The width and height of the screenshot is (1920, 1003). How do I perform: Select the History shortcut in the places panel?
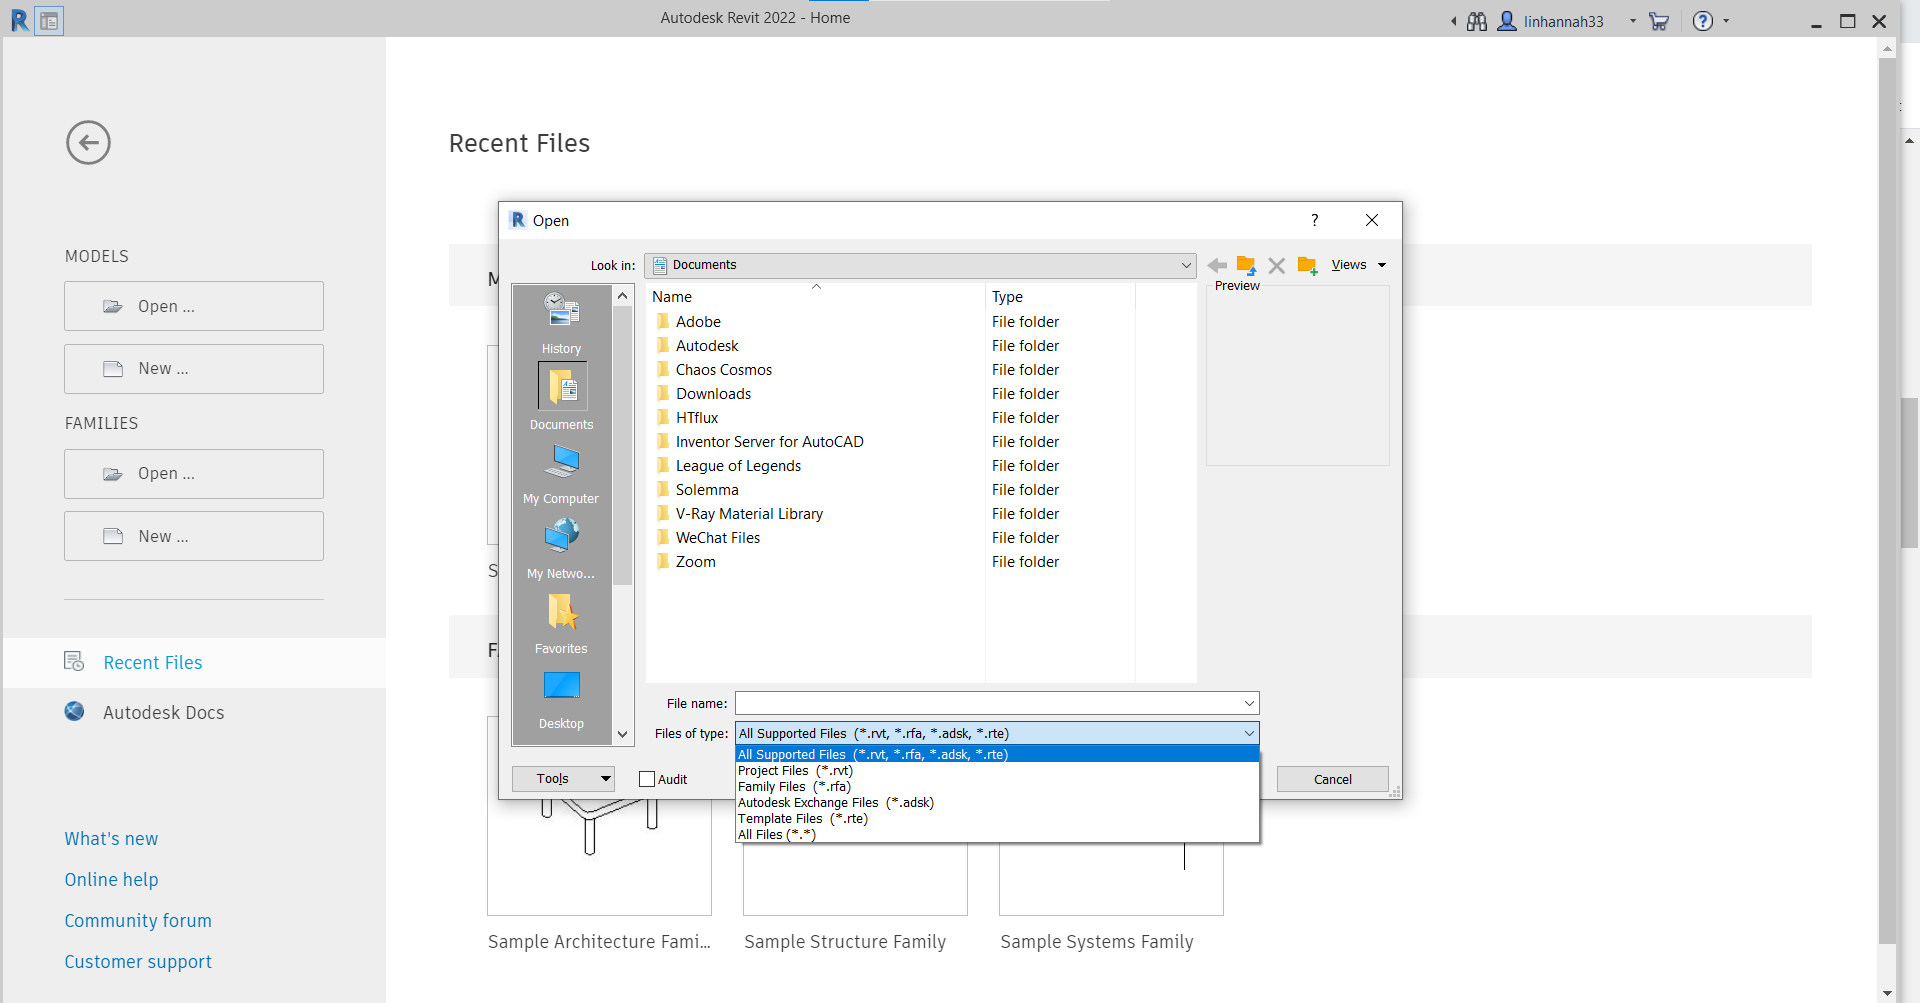tap(561, 318)
